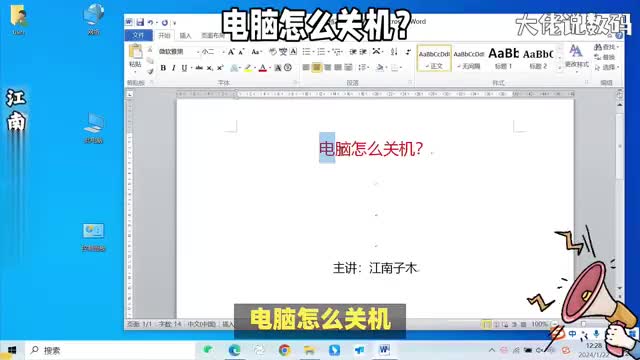
Task: Click the Format Painter icon
Action: (x=150, y=71)
